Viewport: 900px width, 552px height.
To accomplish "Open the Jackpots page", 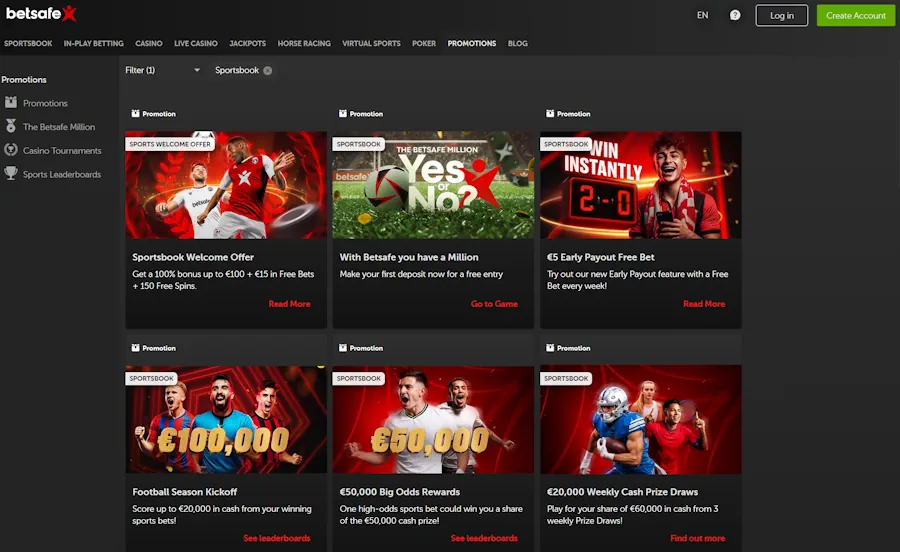I will click(x=247, y=44).
